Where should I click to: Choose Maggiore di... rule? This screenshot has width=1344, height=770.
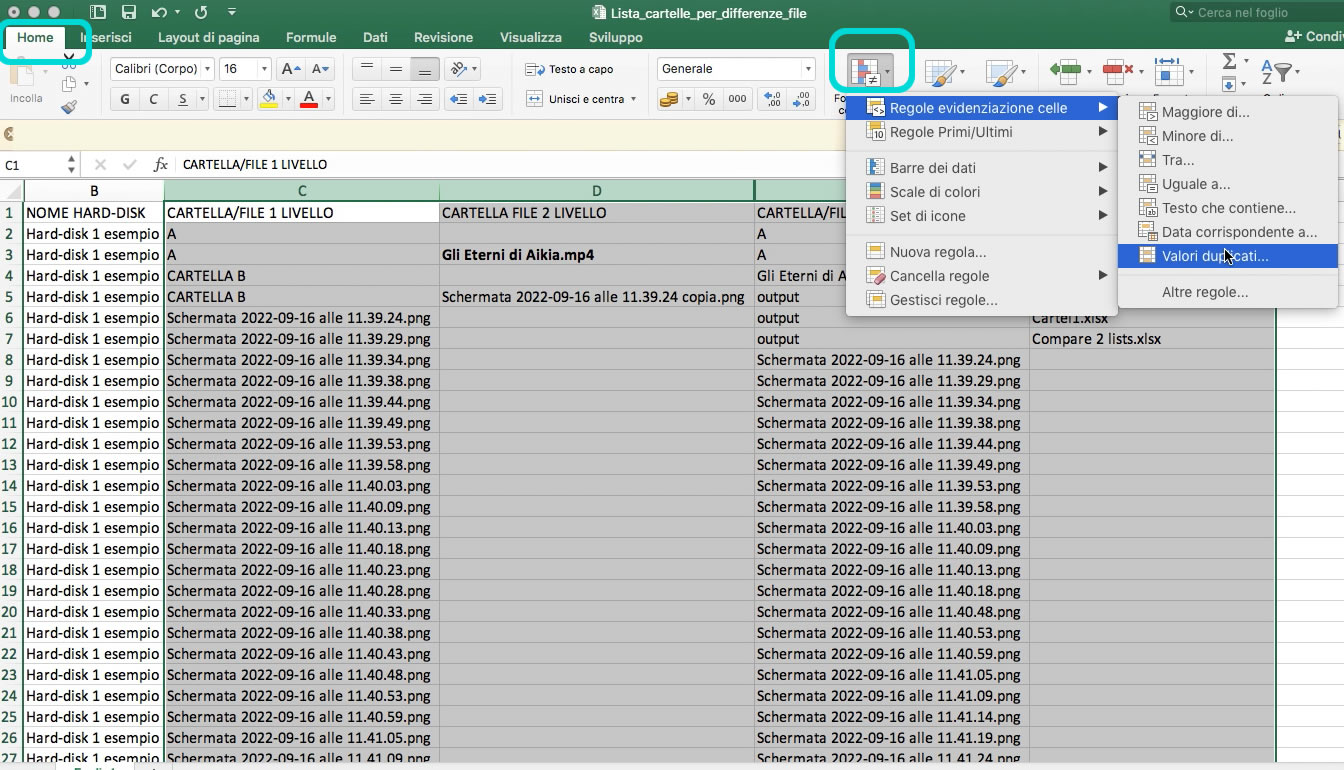click(x=1228, y=112)
